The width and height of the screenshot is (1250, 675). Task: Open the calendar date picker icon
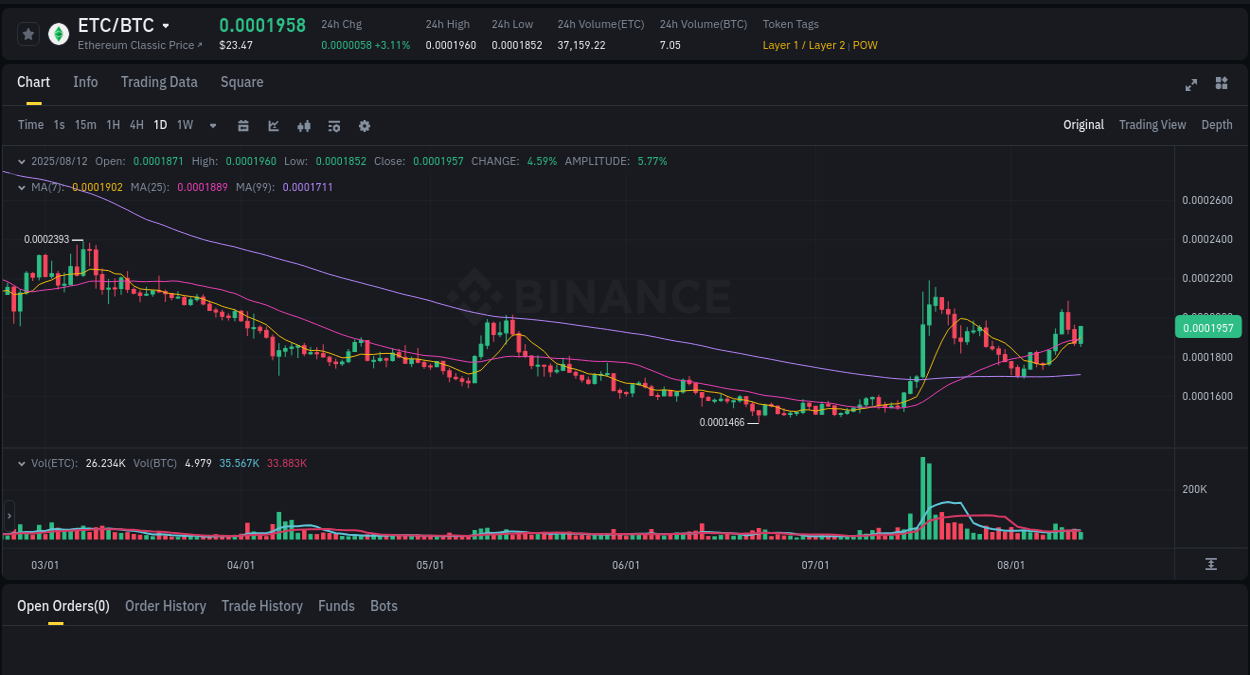point(243,126)
